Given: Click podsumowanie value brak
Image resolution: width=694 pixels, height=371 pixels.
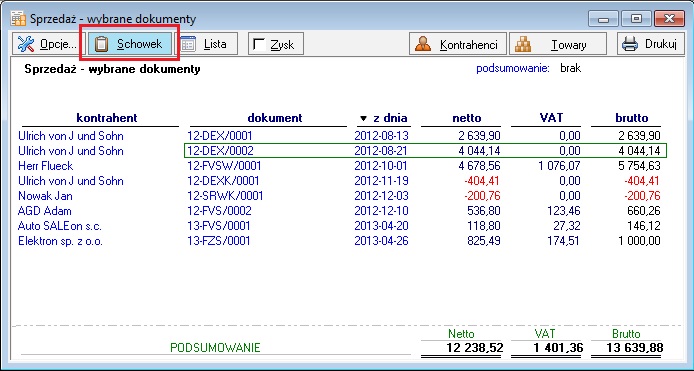Looking at the screenshot, I should pos(571,69).
